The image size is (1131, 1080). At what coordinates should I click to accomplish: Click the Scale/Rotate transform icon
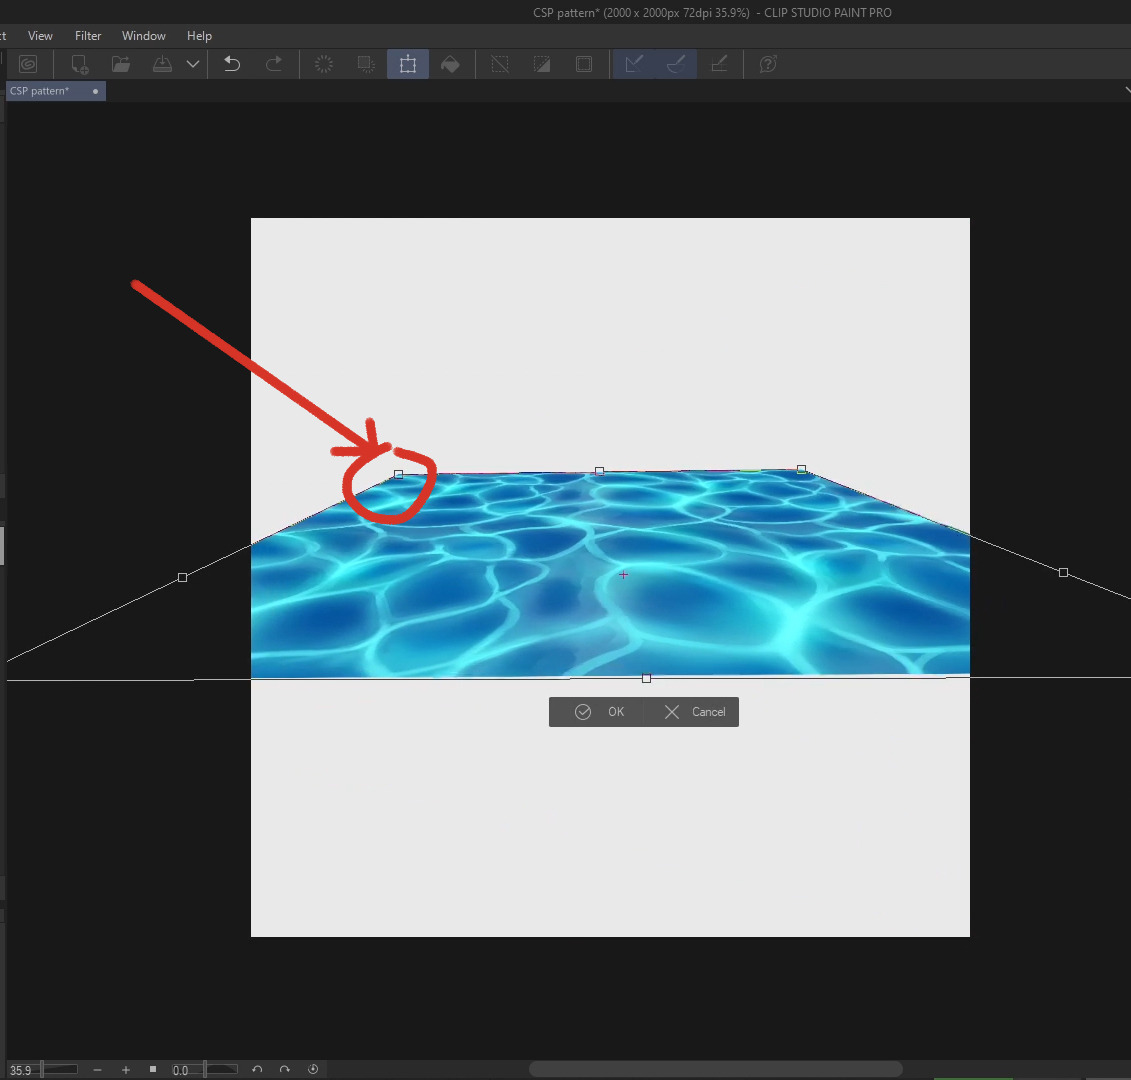408,64
